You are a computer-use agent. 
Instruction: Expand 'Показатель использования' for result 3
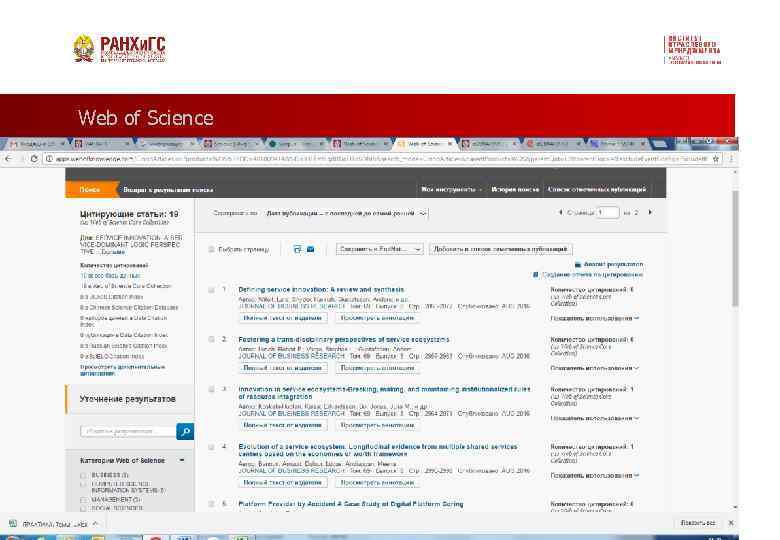[x=594, y=419]
